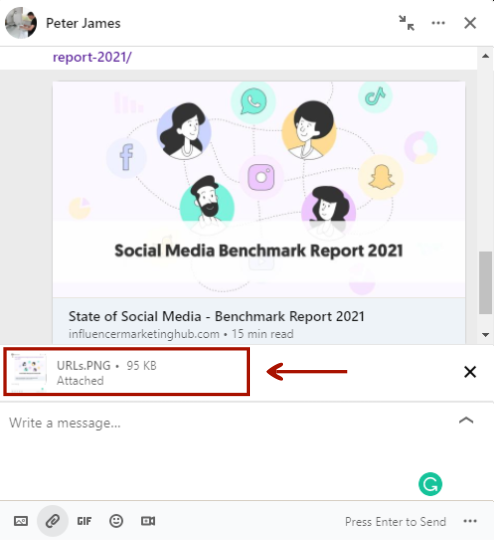Click the report-2021/ link
The image size is (494, 540).
tap(92, 57)
